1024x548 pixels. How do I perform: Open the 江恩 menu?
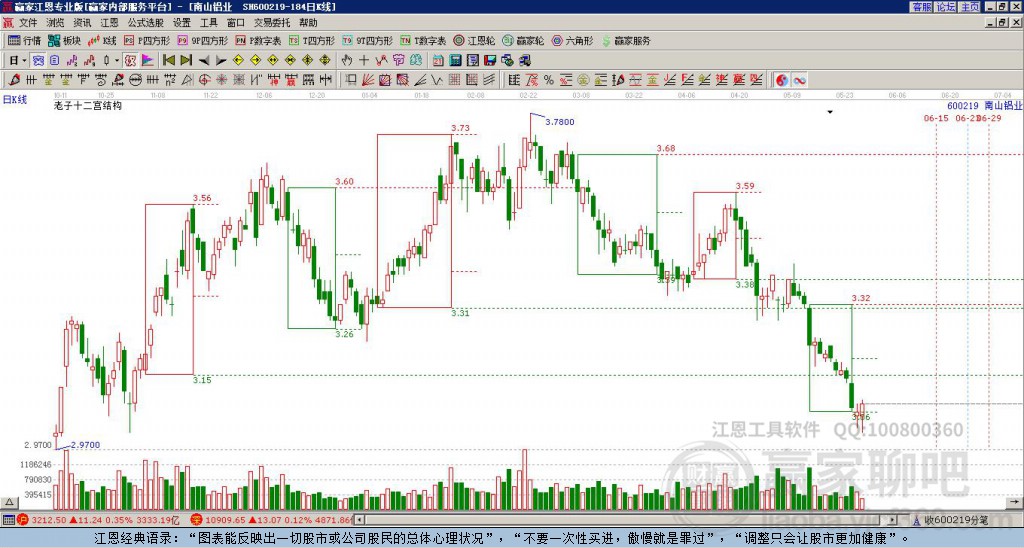pos(110,23)
